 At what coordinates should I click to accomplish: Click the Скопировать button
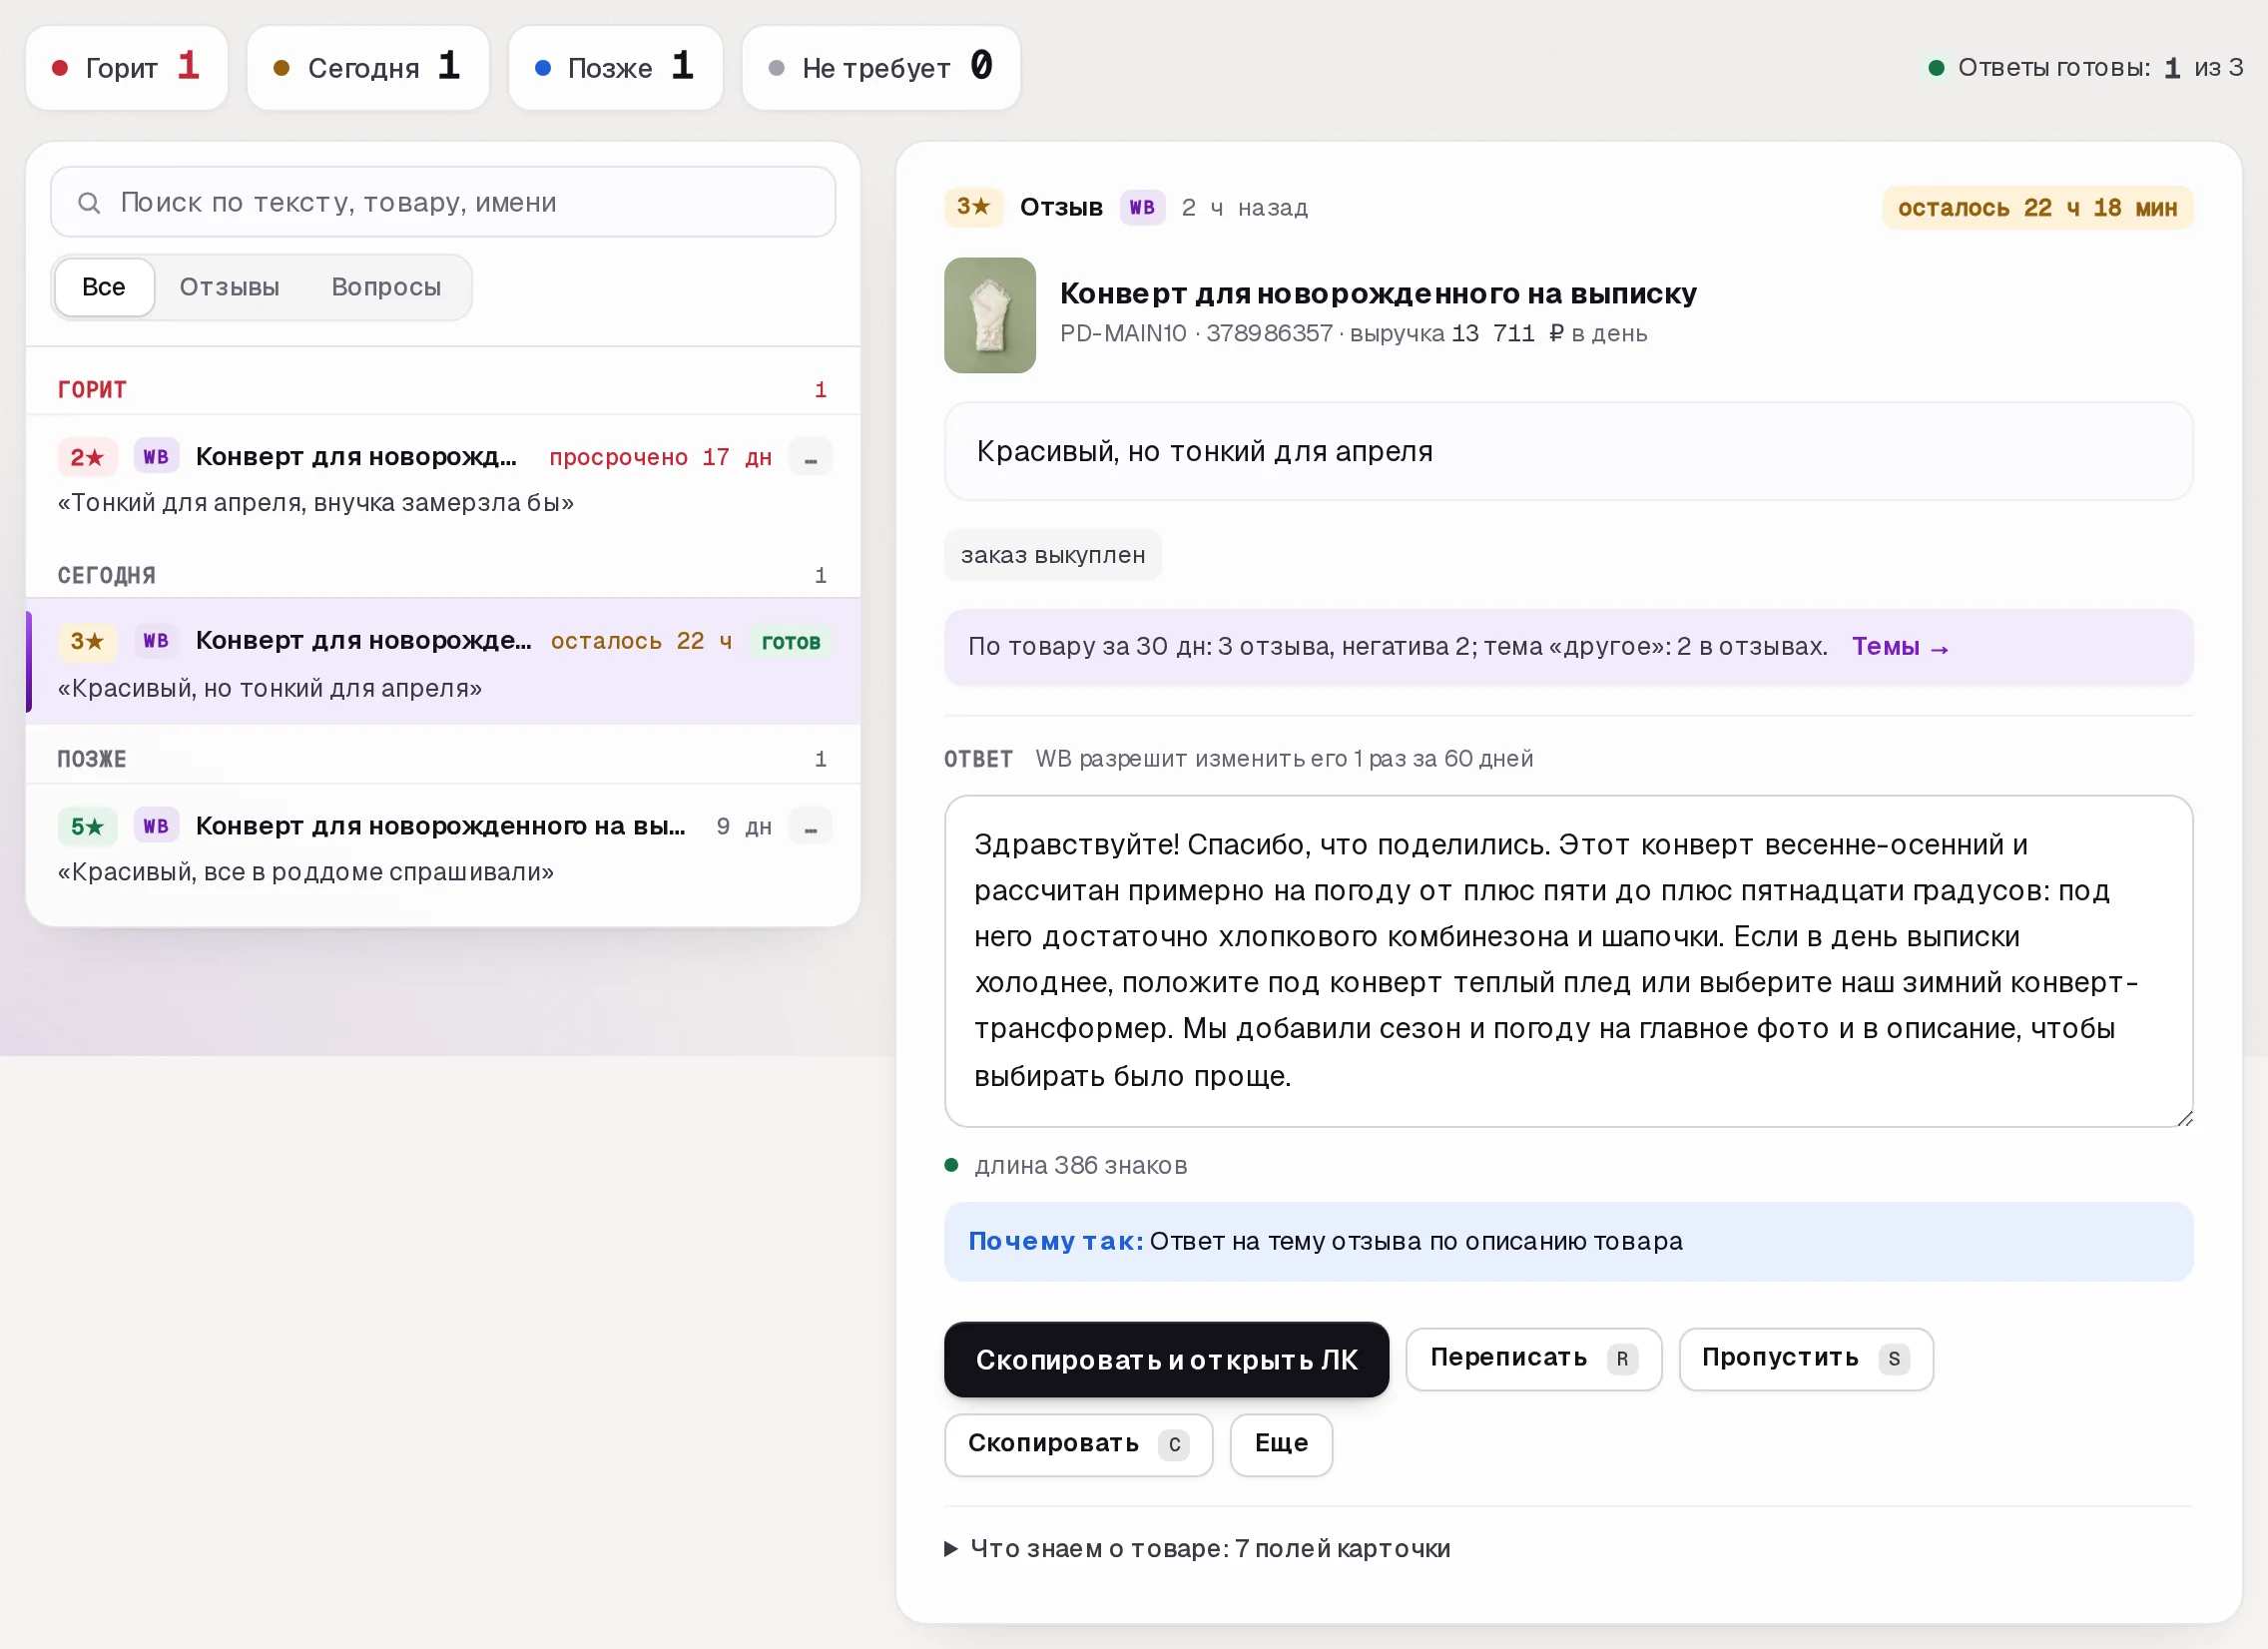(x=1078, y=1444)
